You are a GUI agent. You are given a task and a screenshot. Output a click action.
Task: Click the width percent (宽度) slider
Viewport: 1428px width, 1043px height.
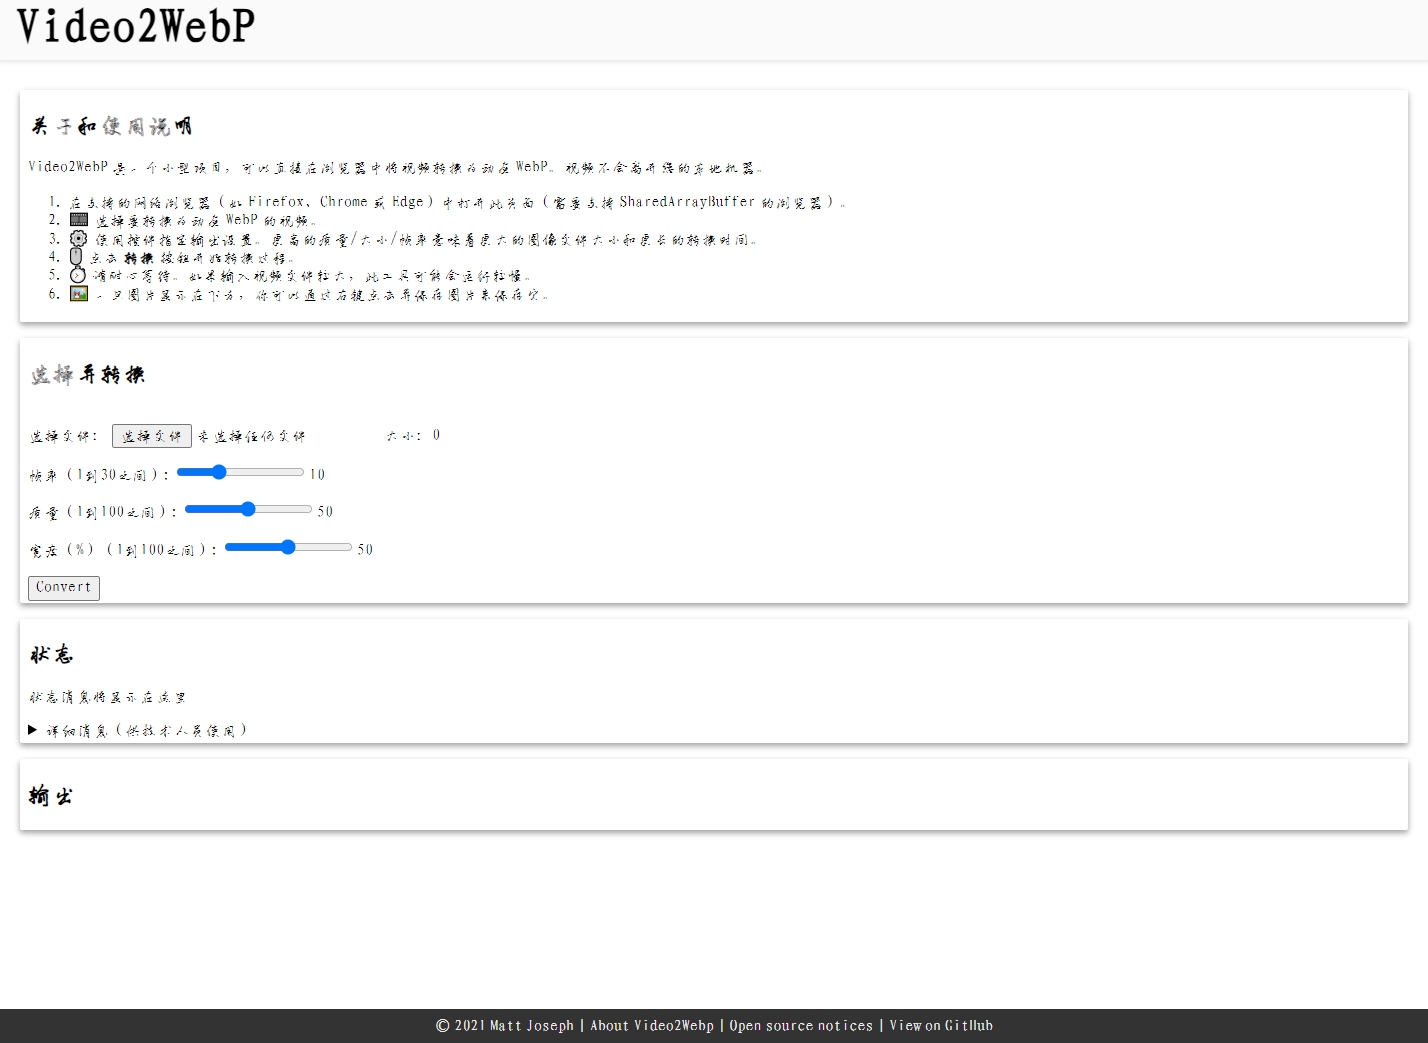pos(288,547)
